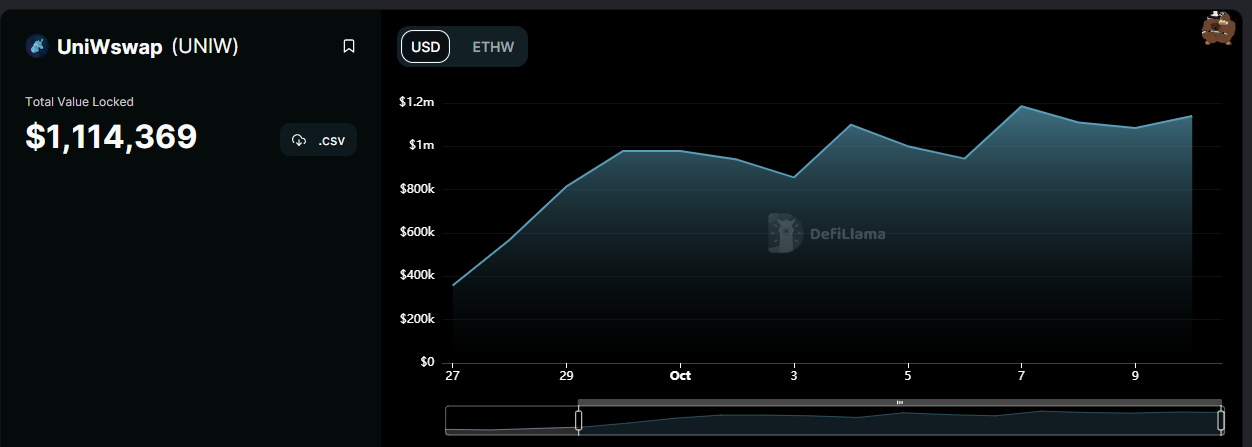The width and height of the screenshot is (1252, 447).
Task: Click the 3 date label on x-axis
Action: (x=794, y=377)
